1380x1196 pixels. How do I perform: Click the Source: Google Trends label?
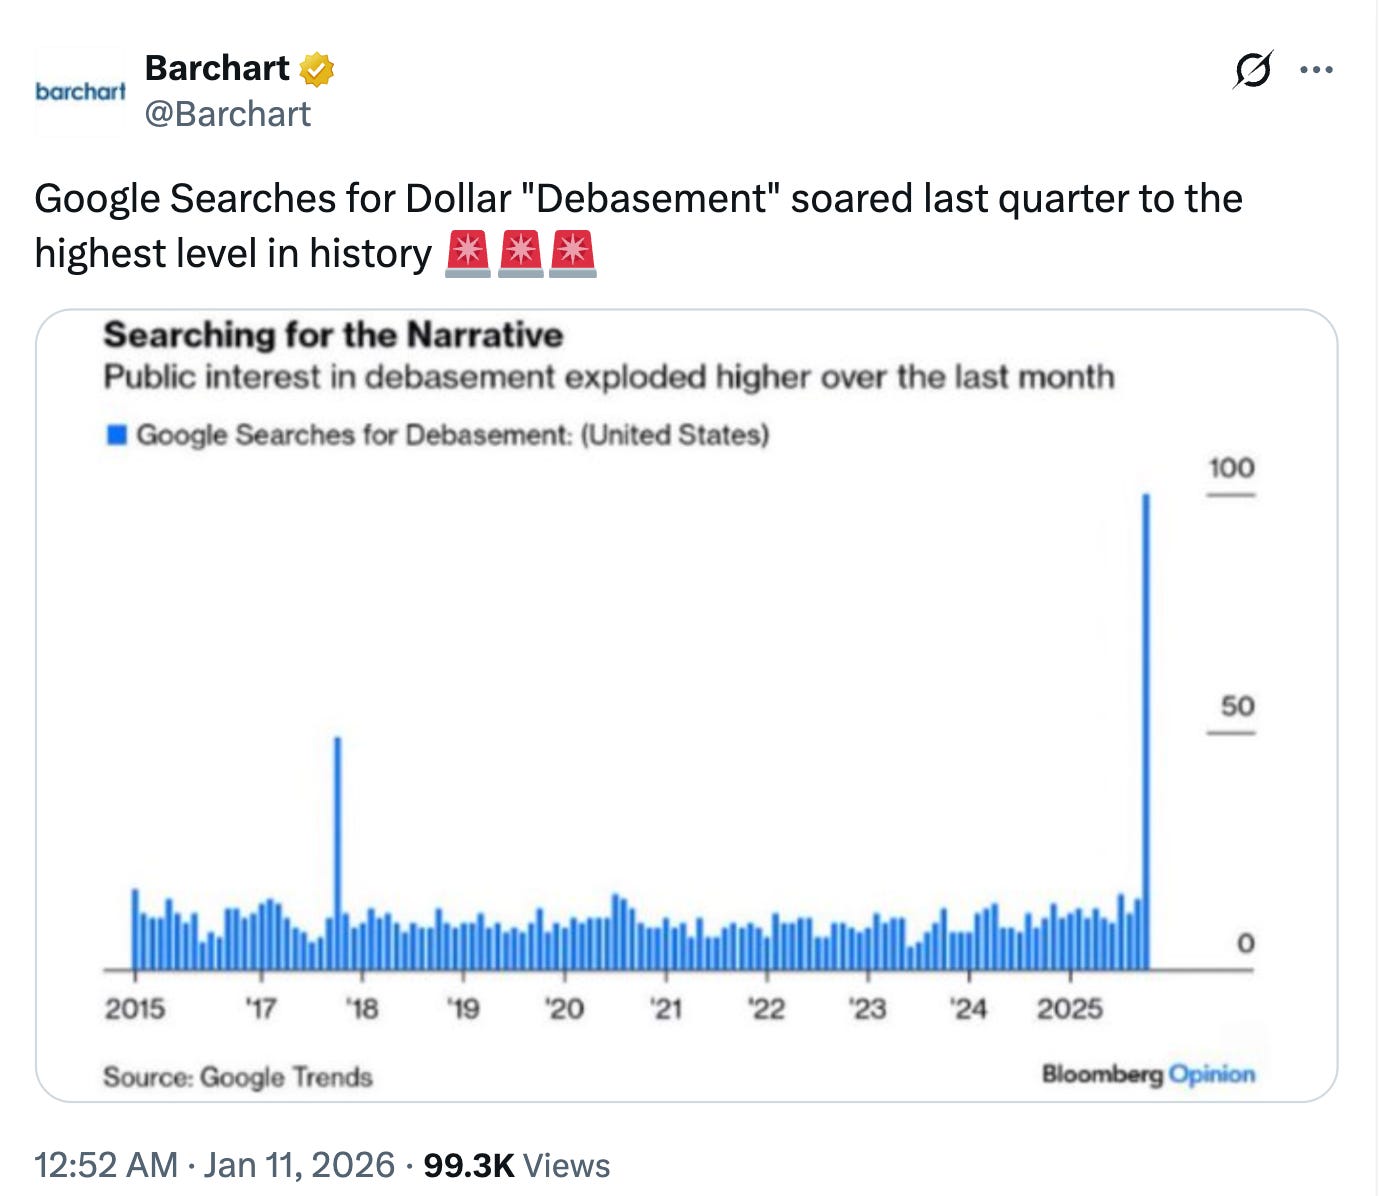pyautogui.click(x=239, y=1077)
